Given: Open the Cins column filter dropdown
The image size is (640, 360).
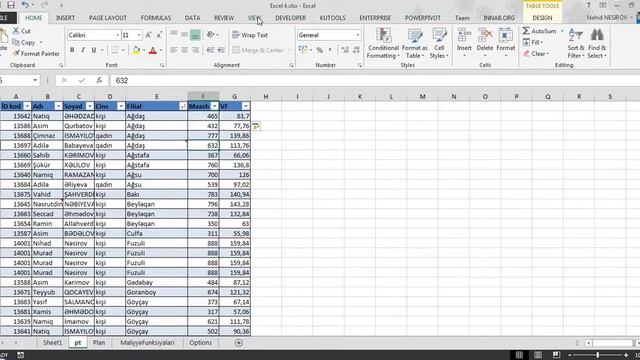Looking at the screenshot, I should point(121,106).
